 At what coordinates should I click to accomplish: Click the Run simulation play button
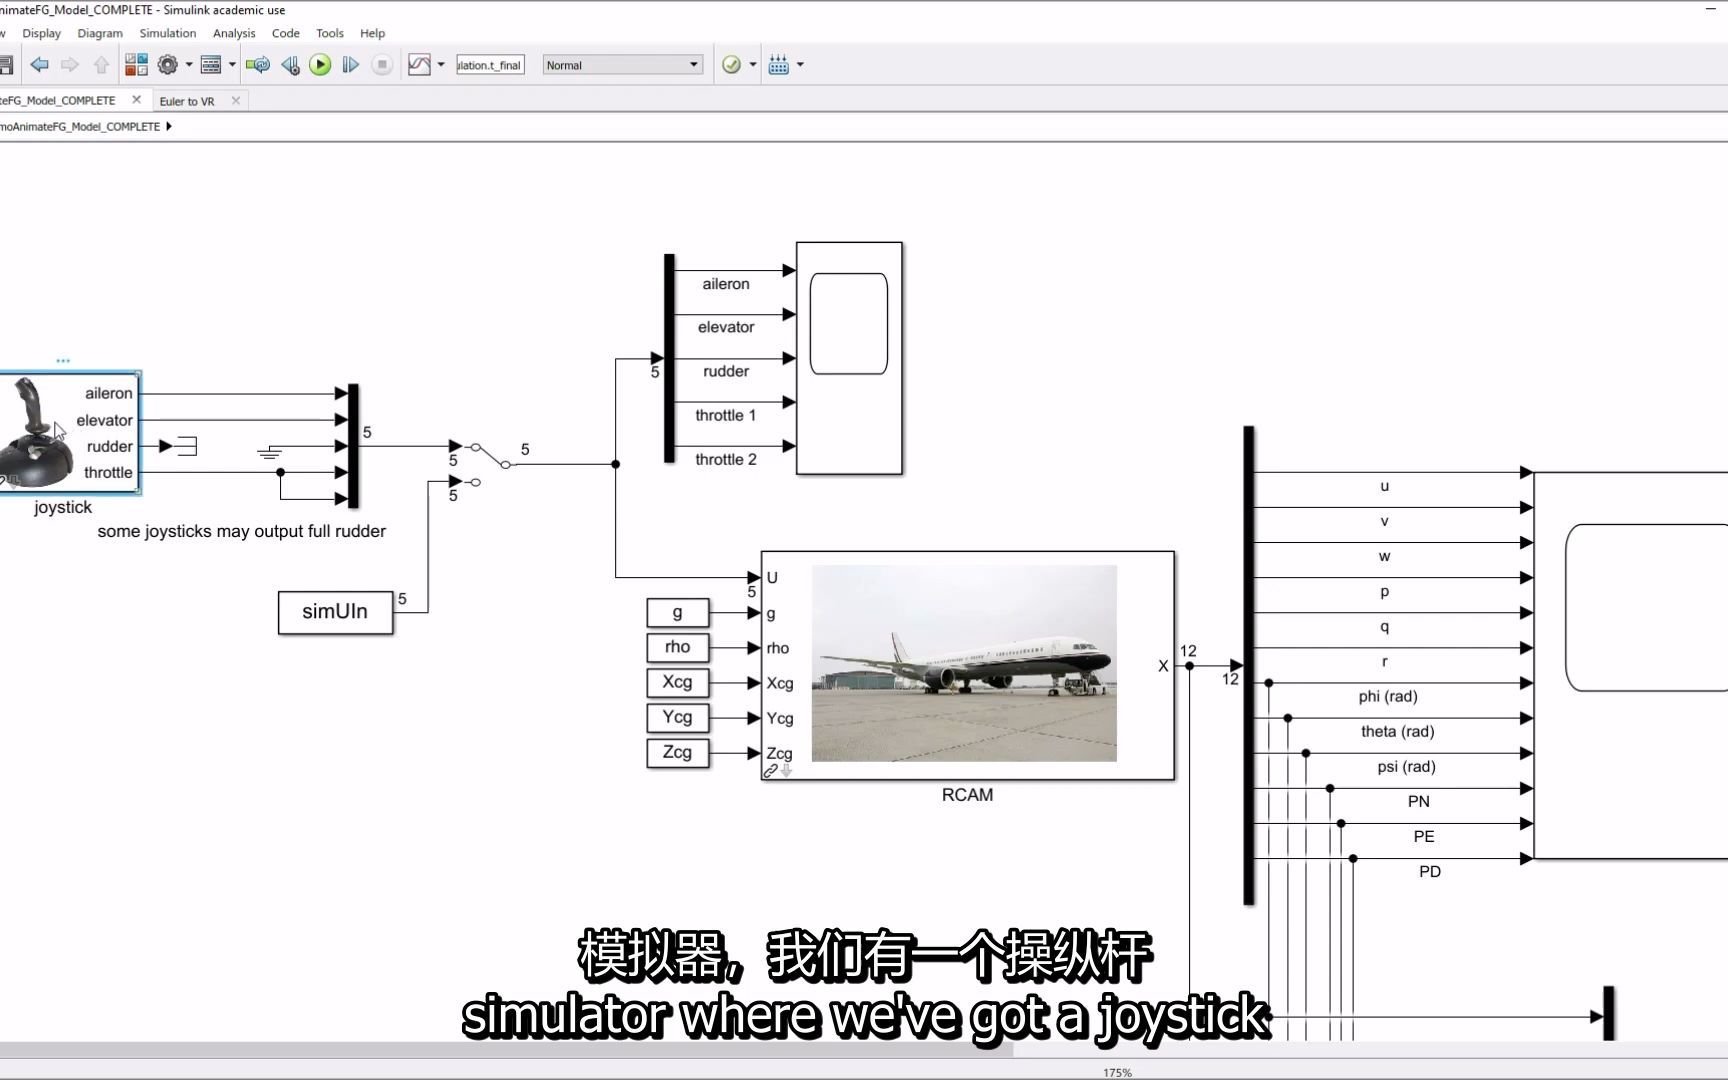point(320,65)
